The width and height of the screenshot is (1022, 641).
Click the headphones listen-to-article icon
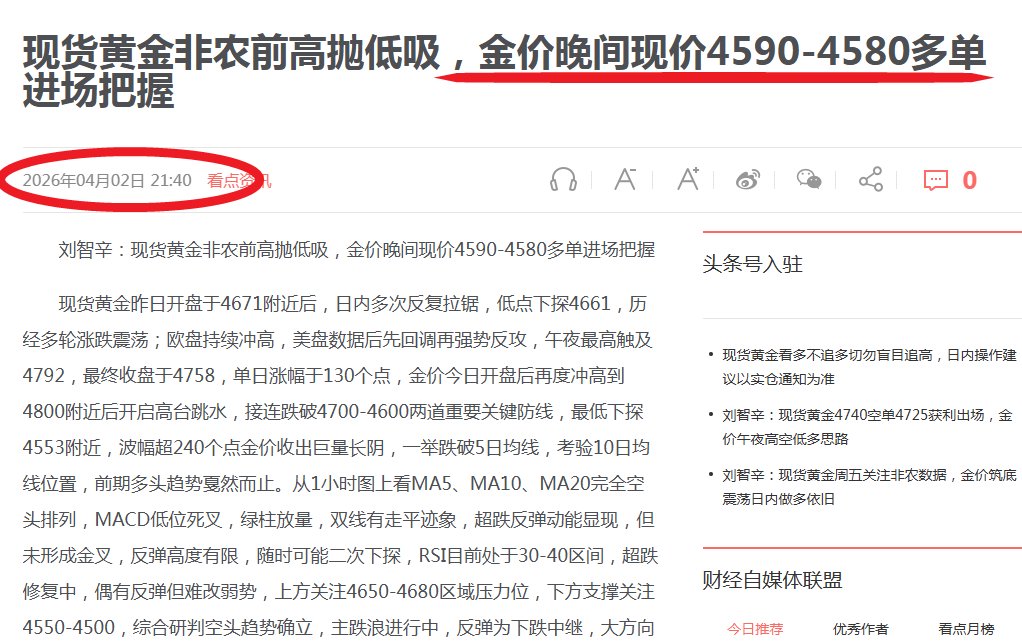pyautogui.click(x=564, y=180)
